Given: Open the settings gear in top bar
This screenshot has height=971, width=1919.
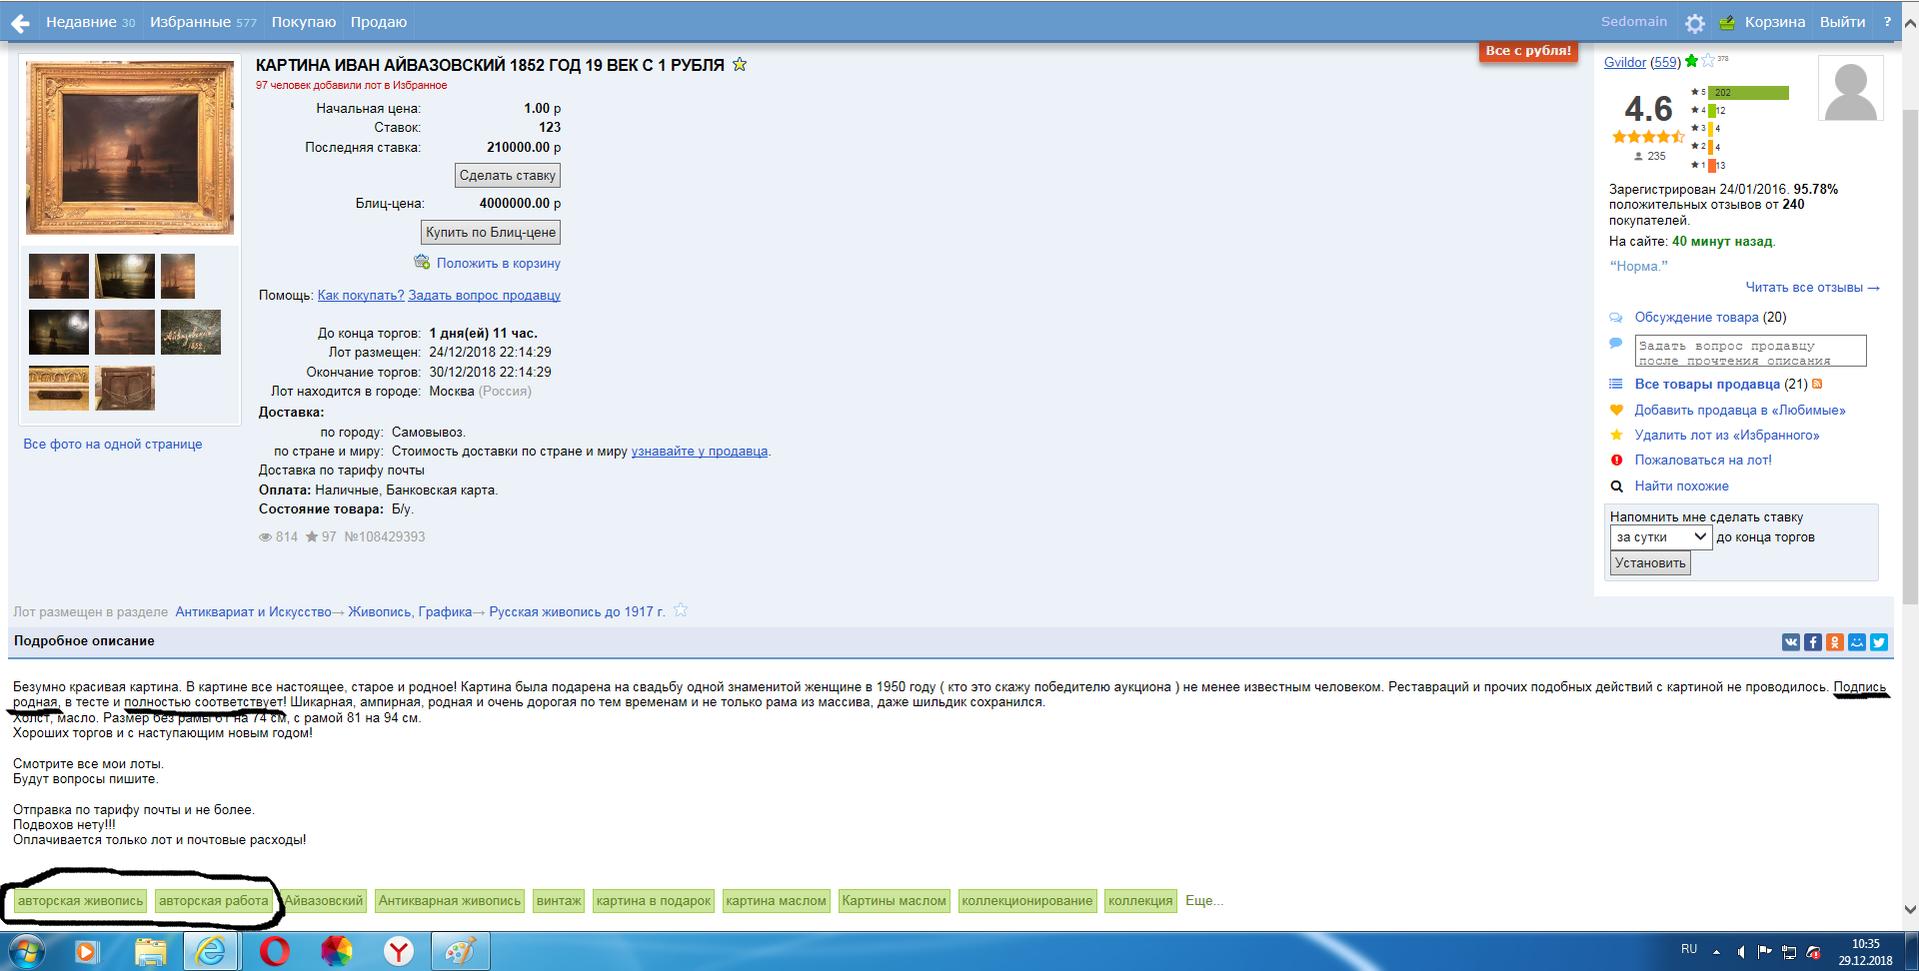Looking at the screenshot, I should tap(1694, 23).
